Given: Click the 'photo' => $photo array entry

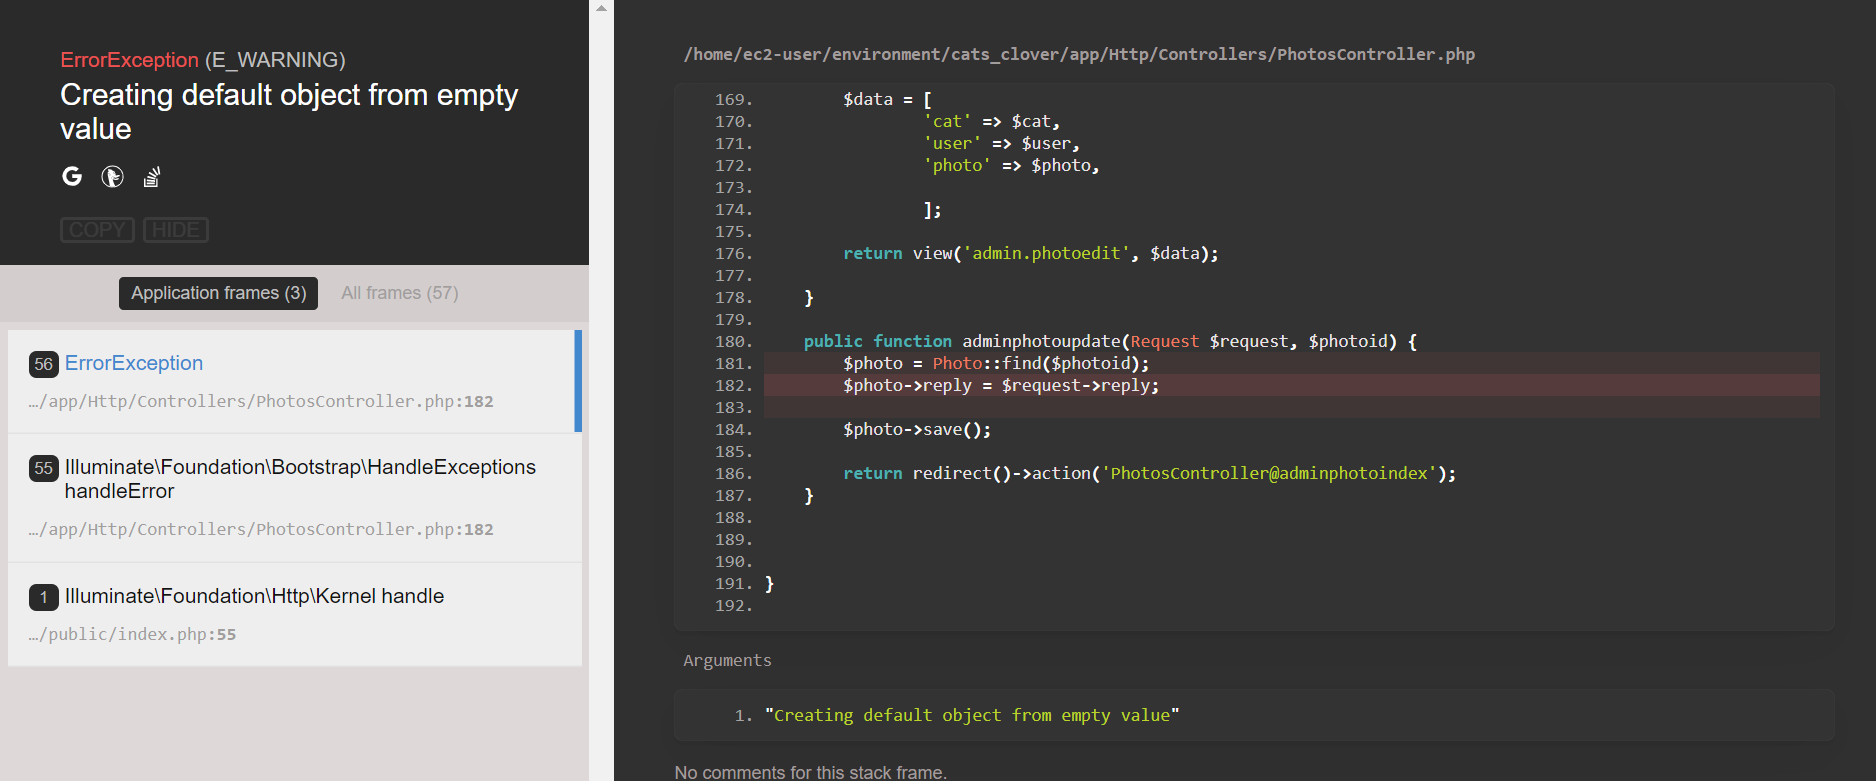Looking at the screenshot, I should 1011,165.
